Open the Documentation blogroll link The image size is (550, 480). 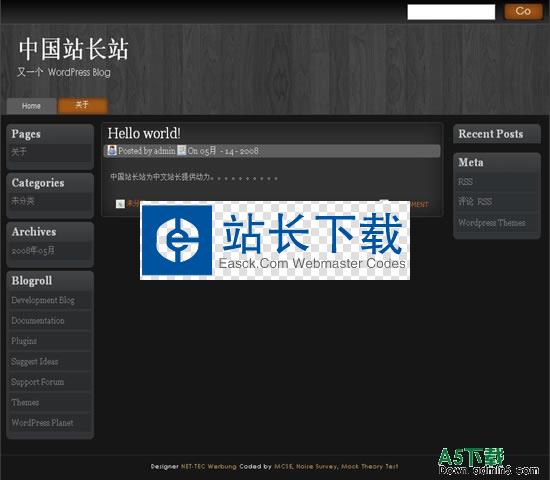point(38,321)
